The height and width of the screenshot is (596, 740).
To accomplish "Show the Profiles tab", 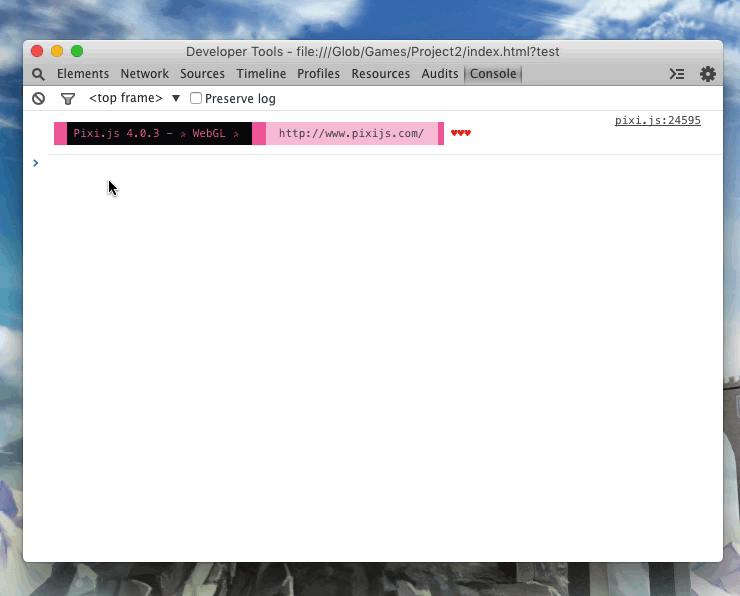I will pyautogui.click(x=318, y=74).
